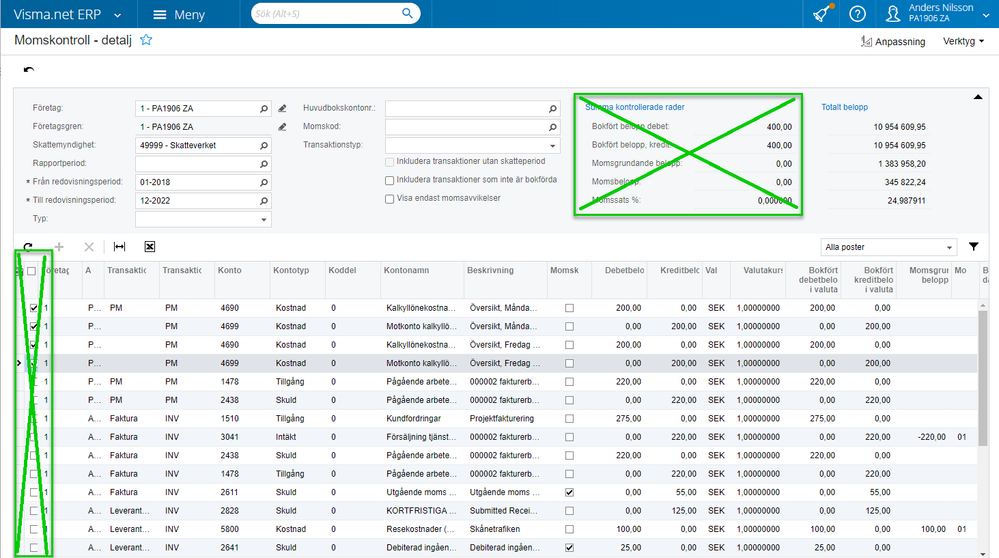
Task: Open the help question mark icon
Action: click(857, 13)
